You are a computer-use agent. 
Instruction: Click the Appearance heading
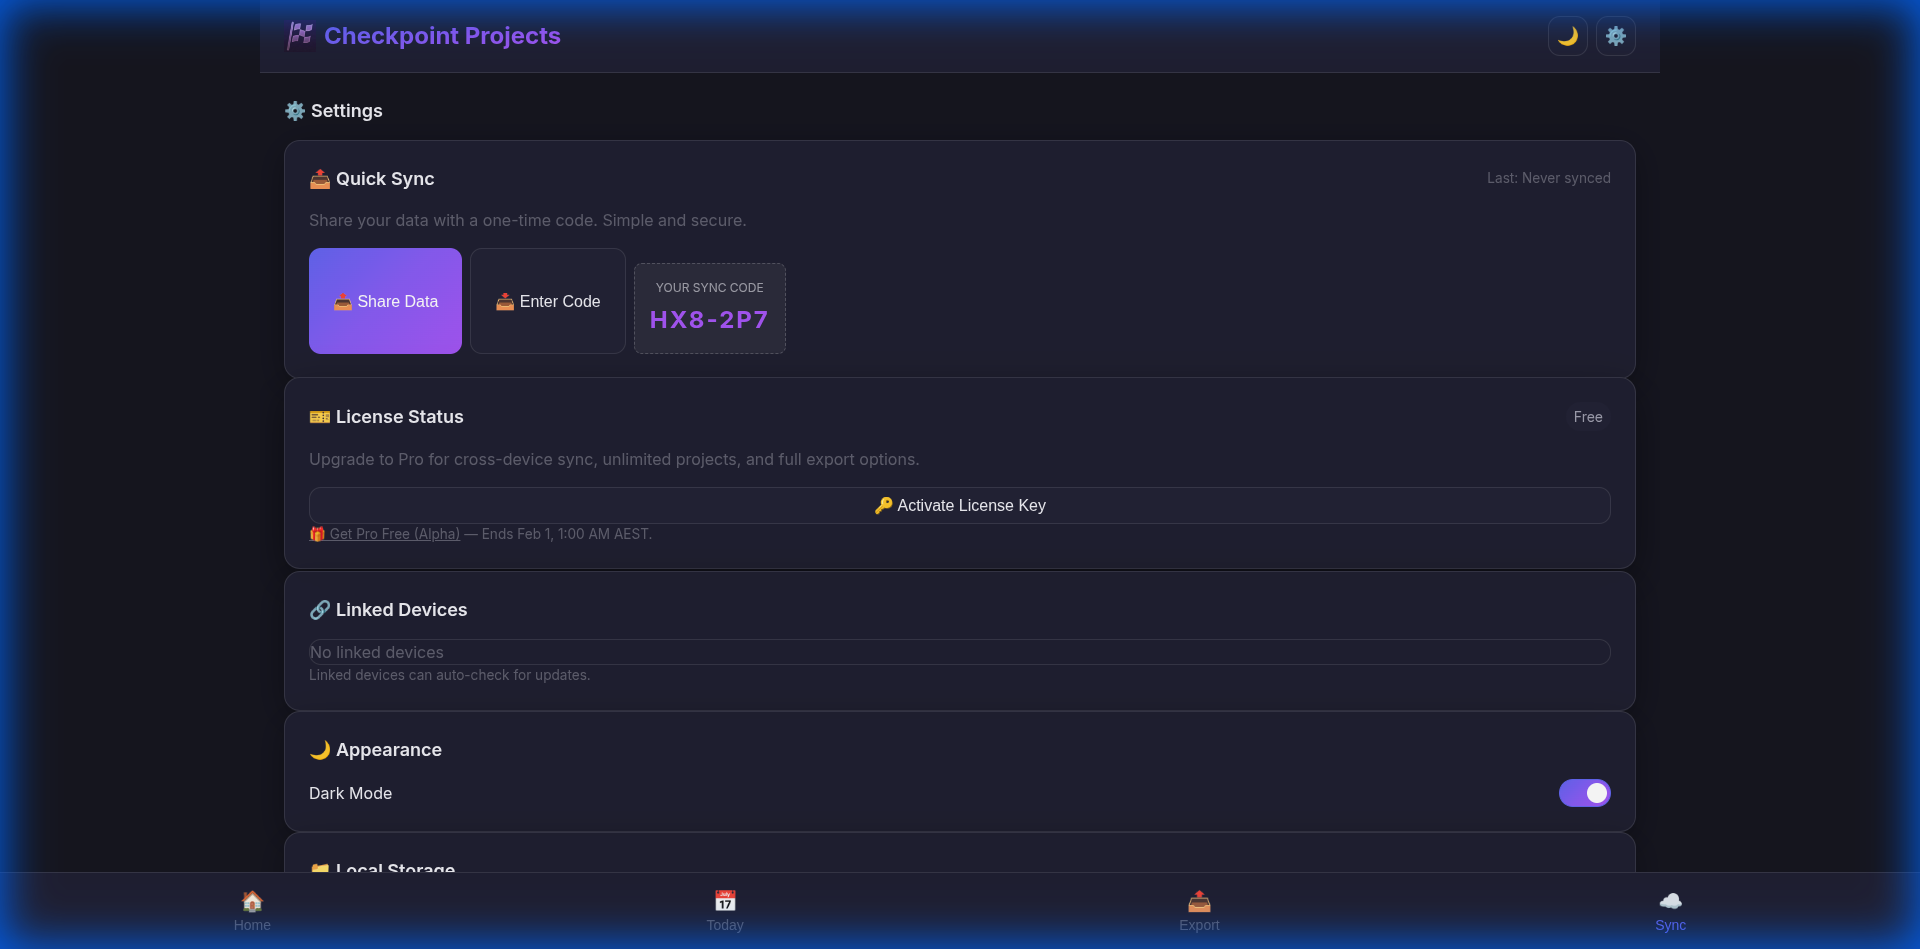[376, 750]
